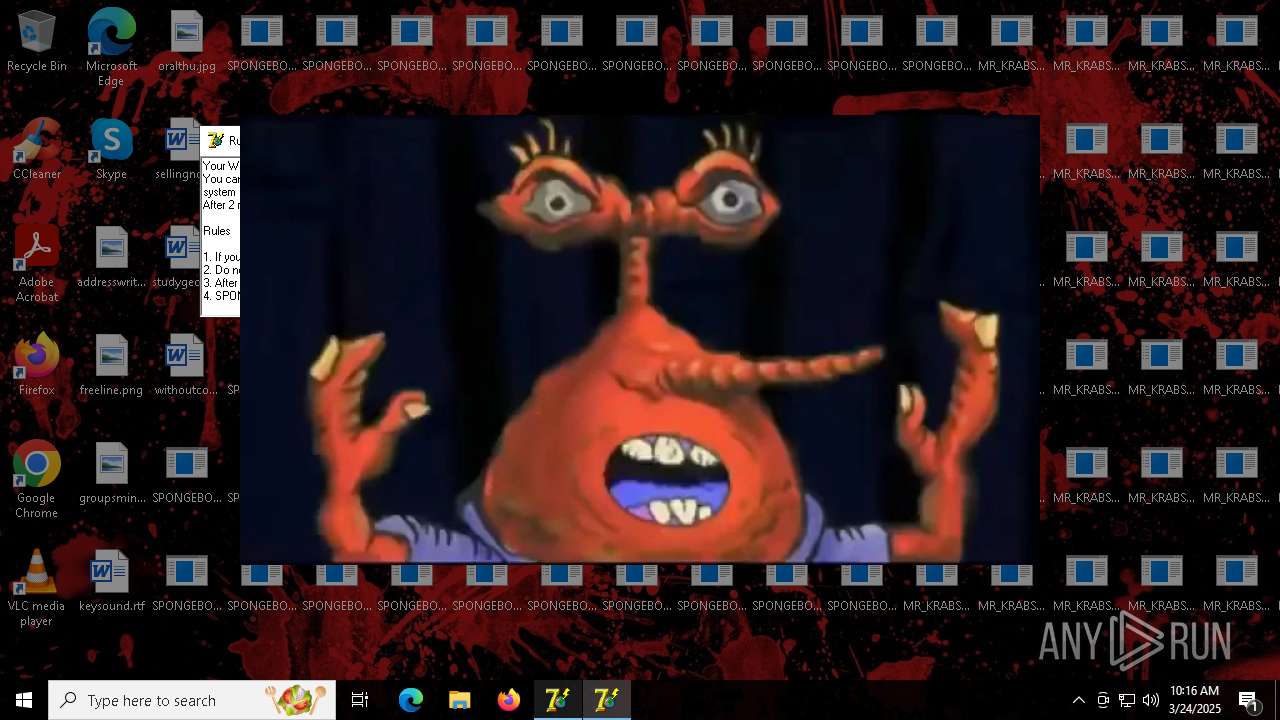This screenshot has width=1280, height=720.
Task: Click the Meet Now camera tray icon
Action: pos(1103,700)
